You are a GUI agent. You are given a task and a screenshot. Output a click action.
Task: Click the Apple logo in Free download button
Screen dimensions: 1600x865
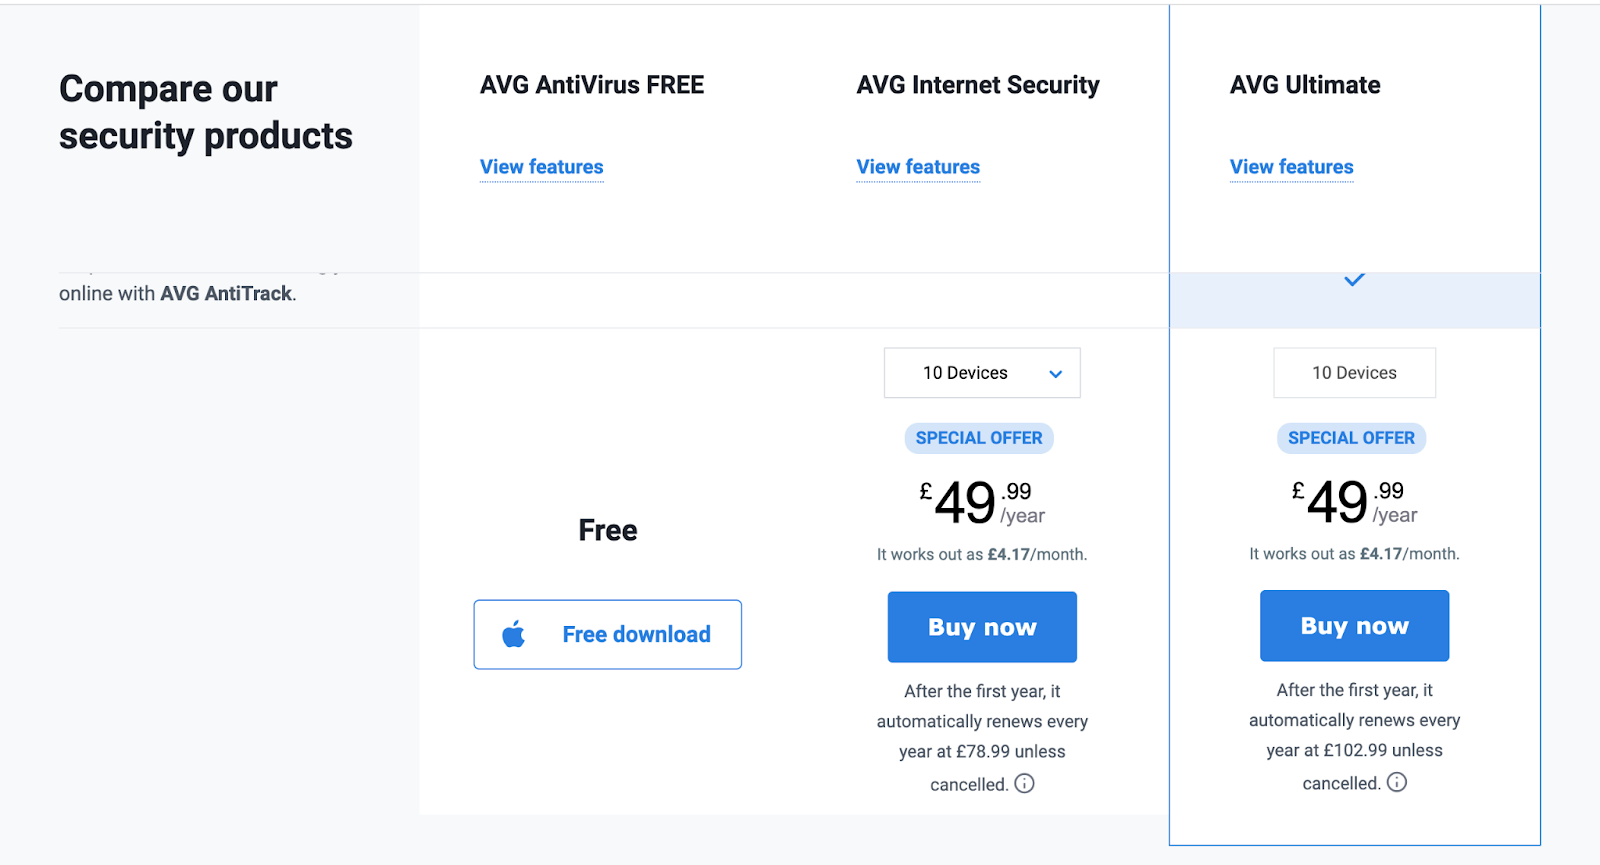tap(514, 634)
